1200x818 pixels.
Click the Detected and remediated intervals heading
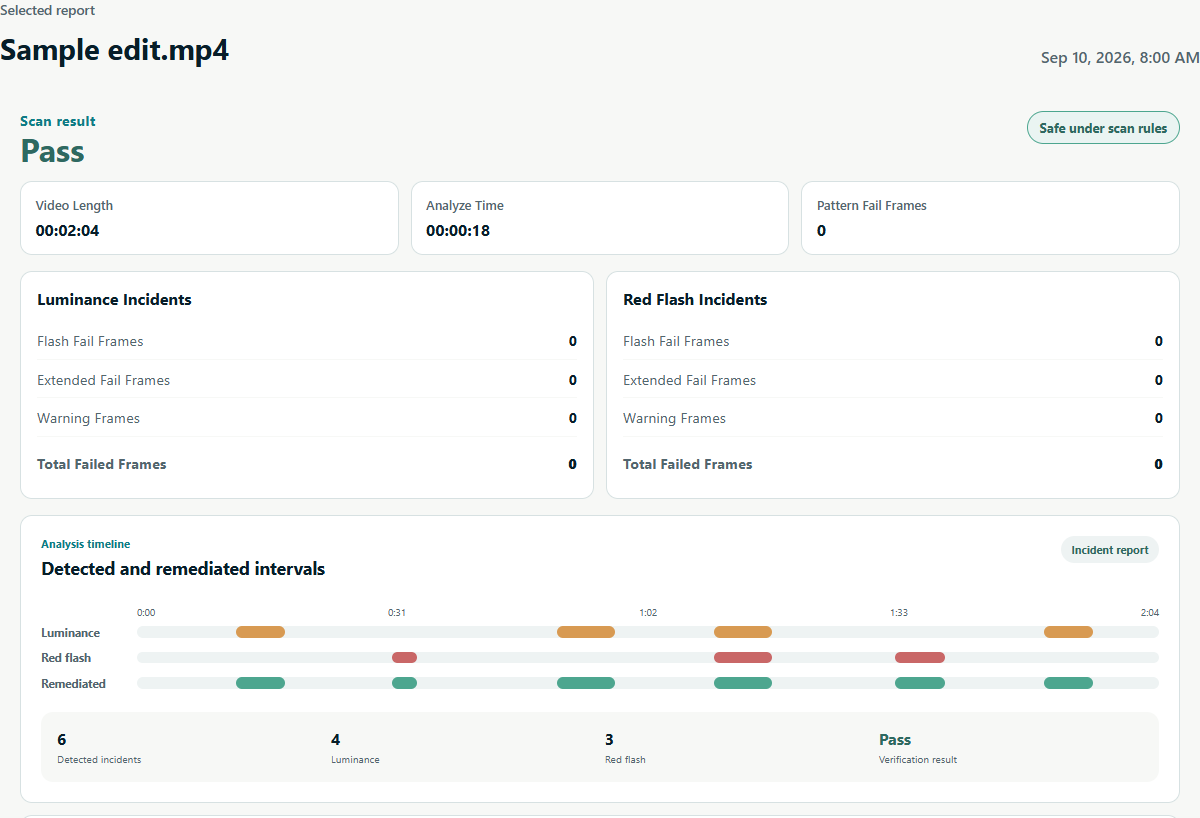point(183,569)
